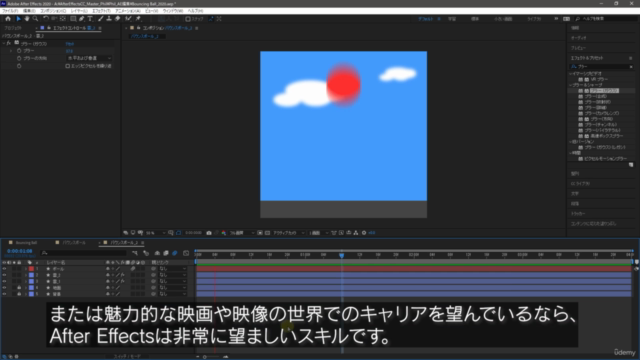Select the Puppet Pin tool
This screenshot has width=640, height=360.
138,19
